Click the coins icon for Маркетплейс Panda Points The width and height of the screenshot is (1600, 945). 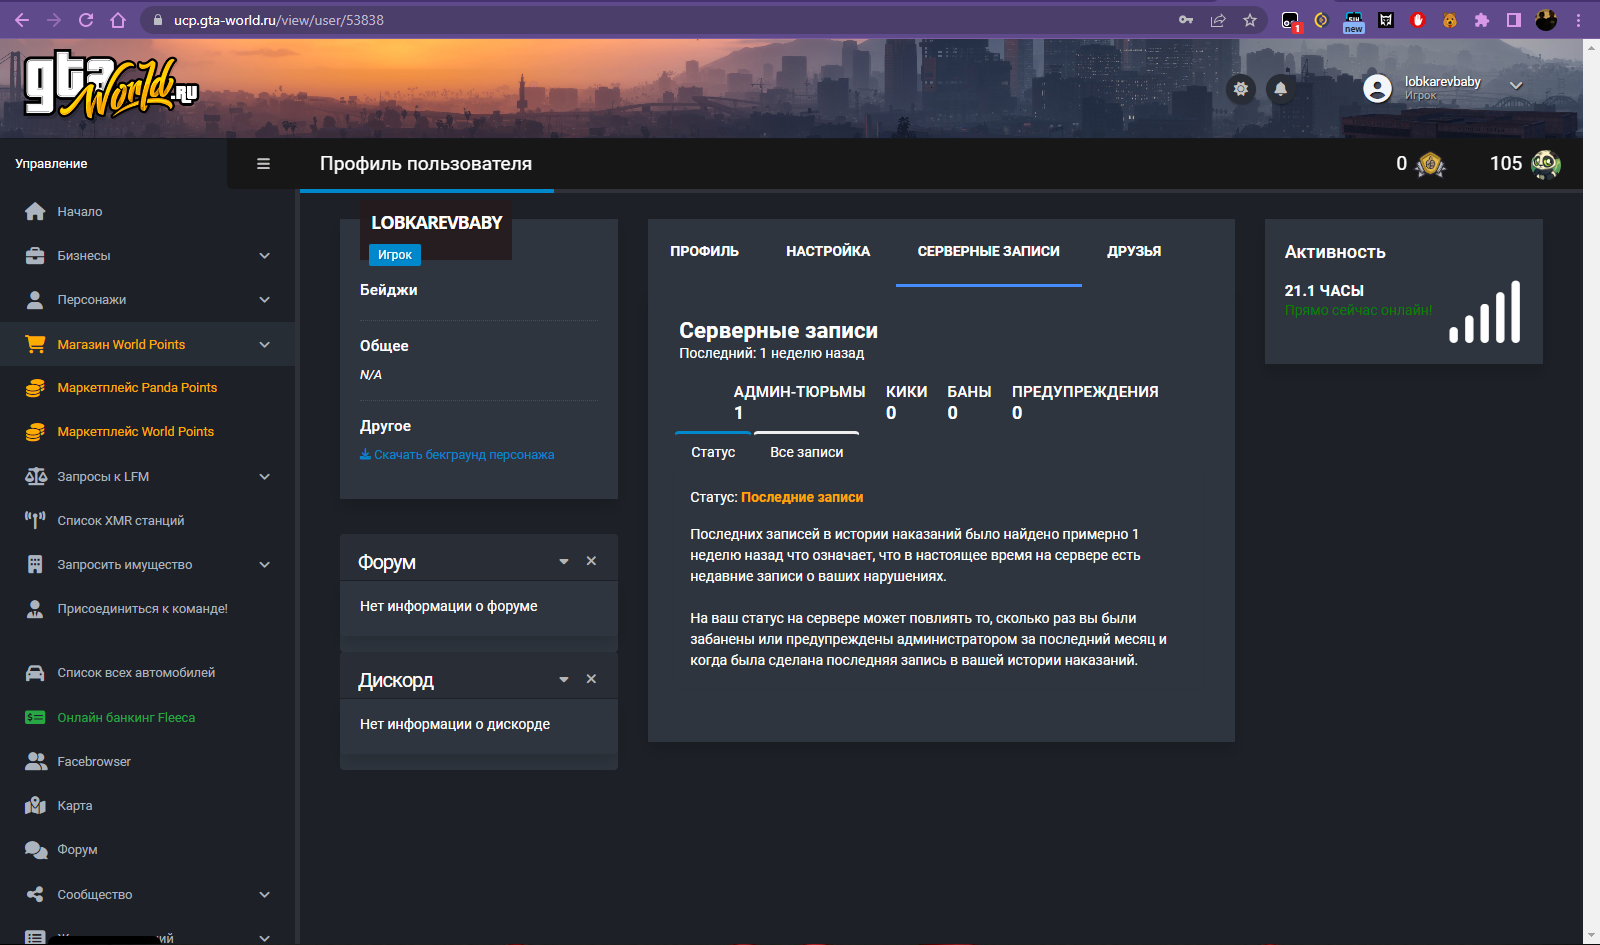(35, 388)
